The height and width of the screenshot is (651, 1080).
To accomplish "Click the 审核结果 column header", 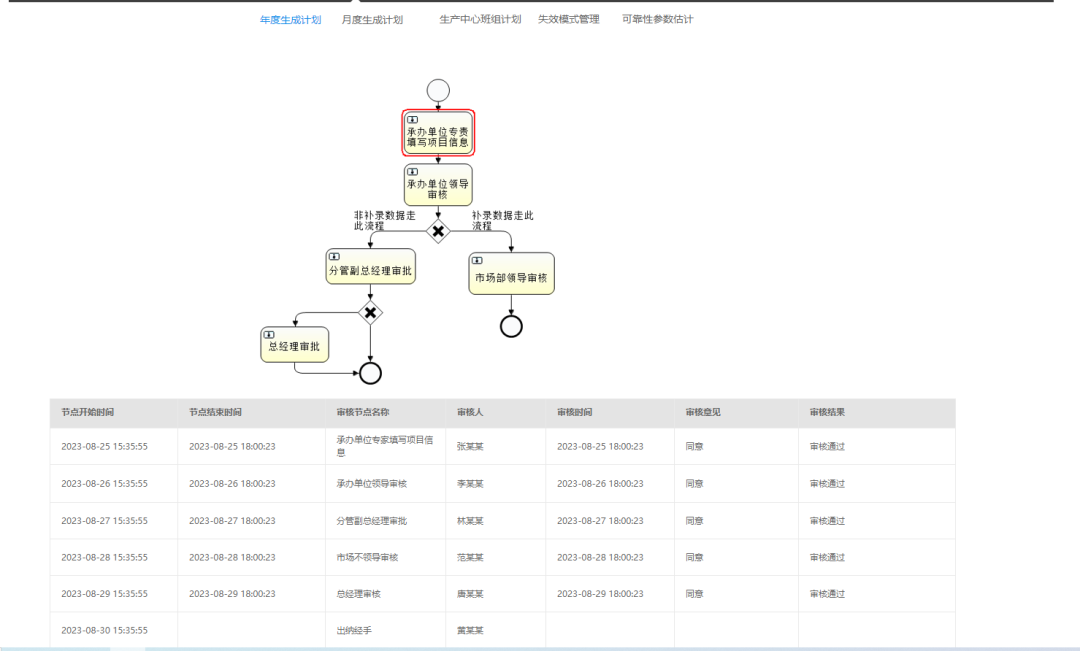I will click(x=827, y=412).
